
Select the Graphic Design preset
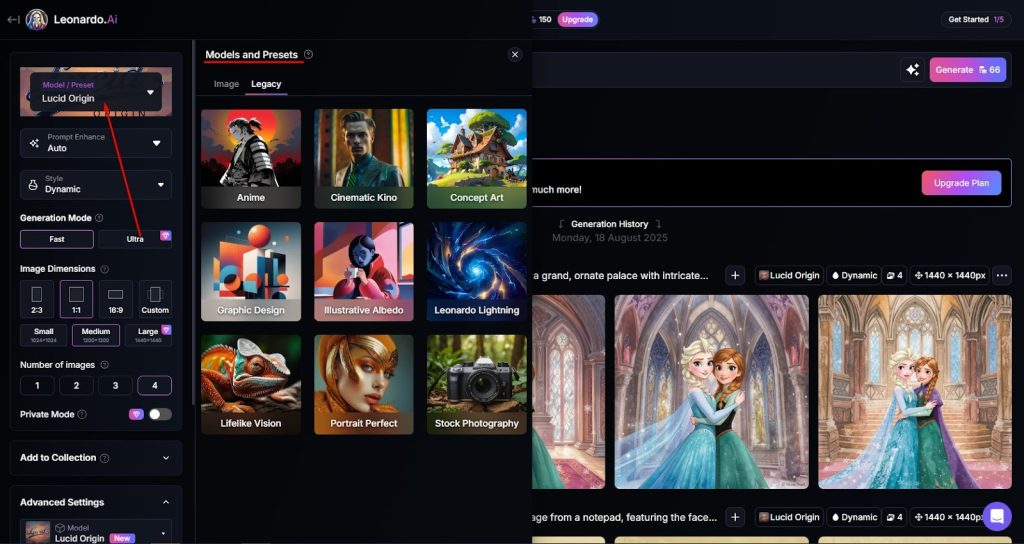(251, 272)
